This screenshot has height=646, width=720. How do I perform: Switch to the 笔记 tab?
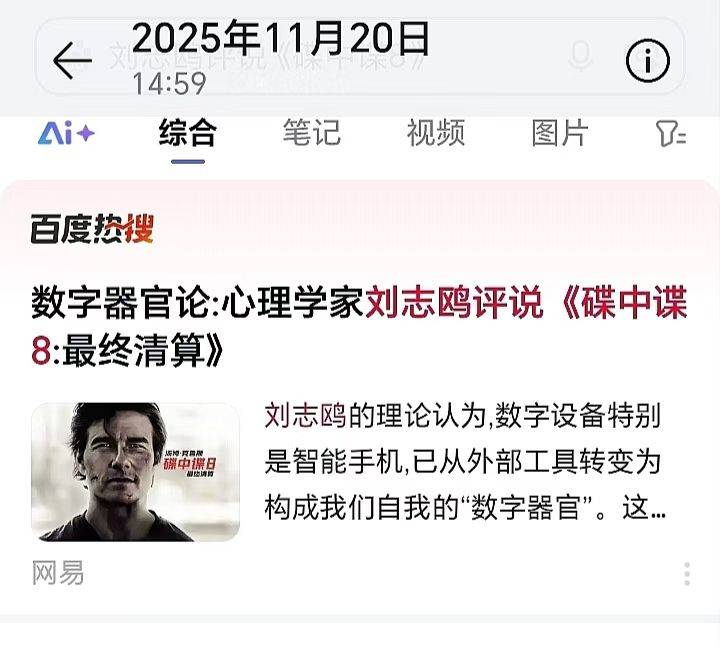point(312,133)
